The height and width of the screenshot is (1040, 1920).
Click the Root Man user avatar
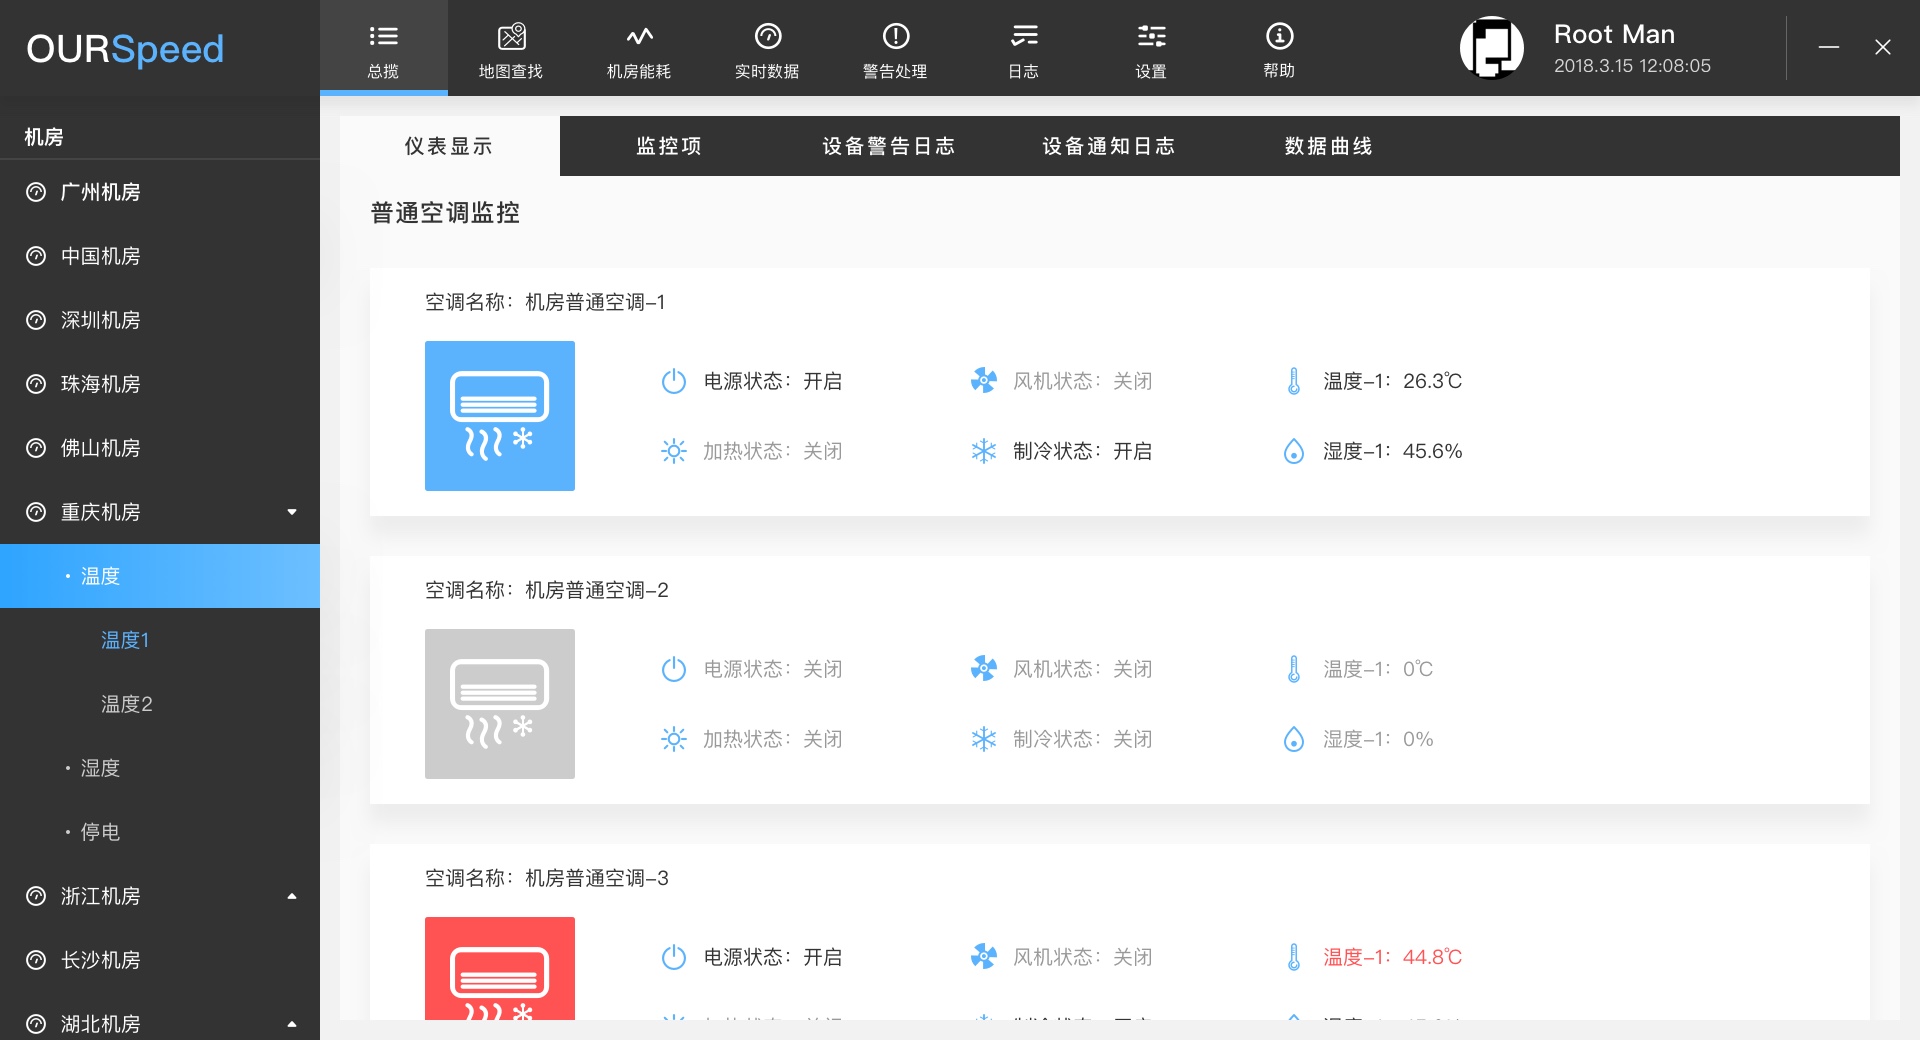[1491, 48]
